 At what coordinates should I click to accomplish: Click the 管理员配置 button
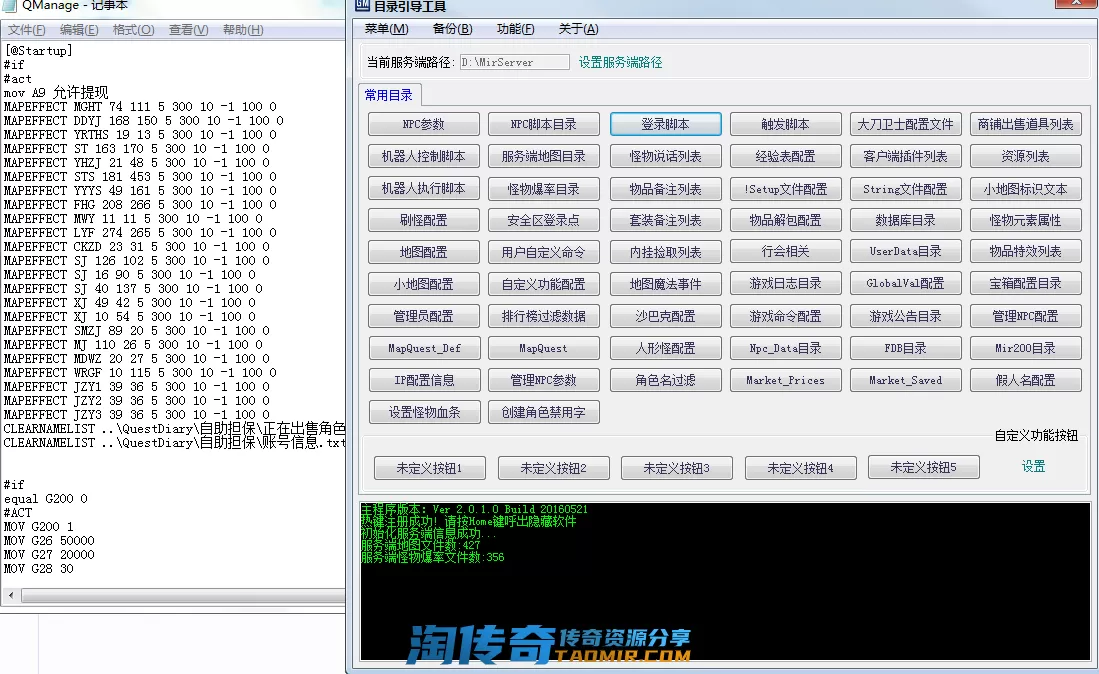[424, 316]
